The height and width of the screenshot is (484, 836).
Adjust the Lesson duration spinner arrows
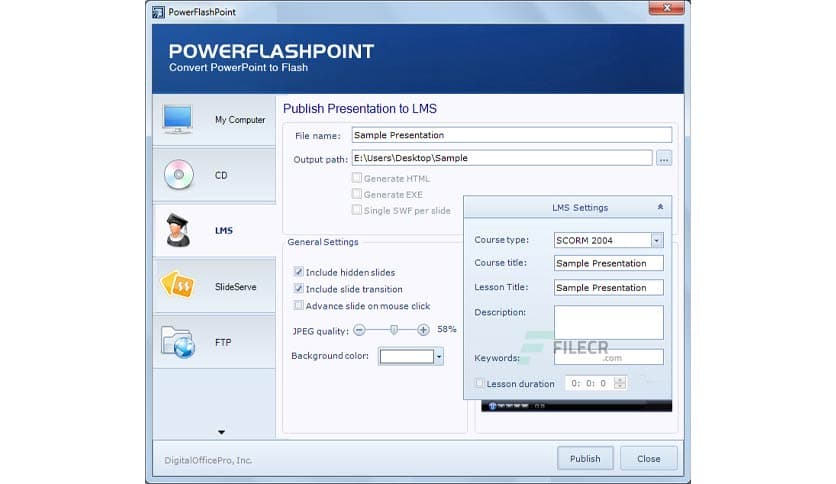pyautogui.click(x=620, y=383)
